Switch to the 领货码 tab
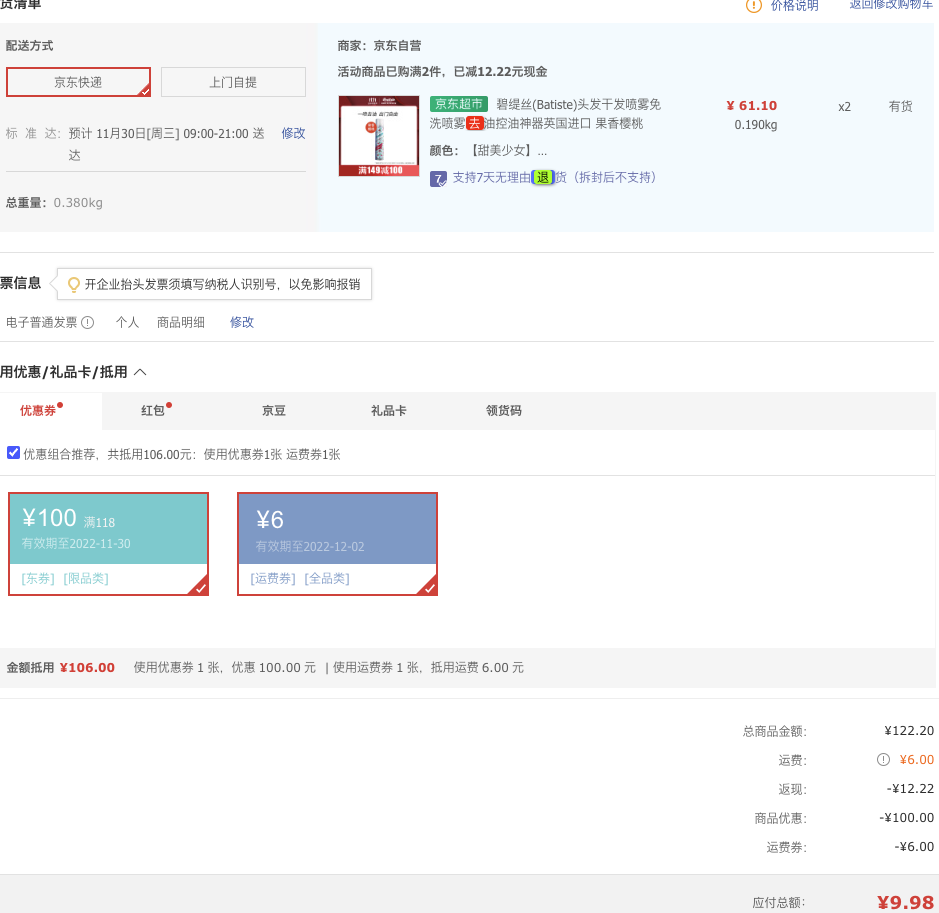The image size is (939, 913). point(504,411)
